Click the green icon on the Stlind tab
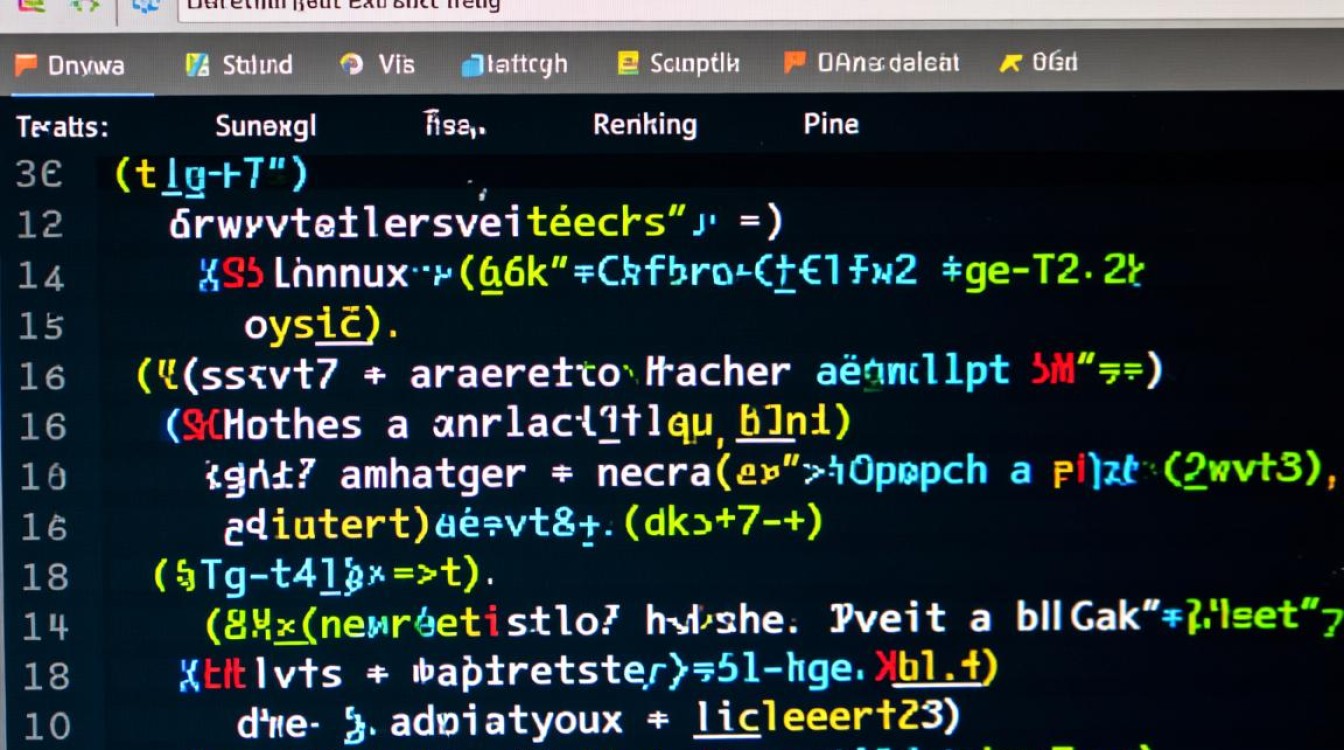 [197, 65]
